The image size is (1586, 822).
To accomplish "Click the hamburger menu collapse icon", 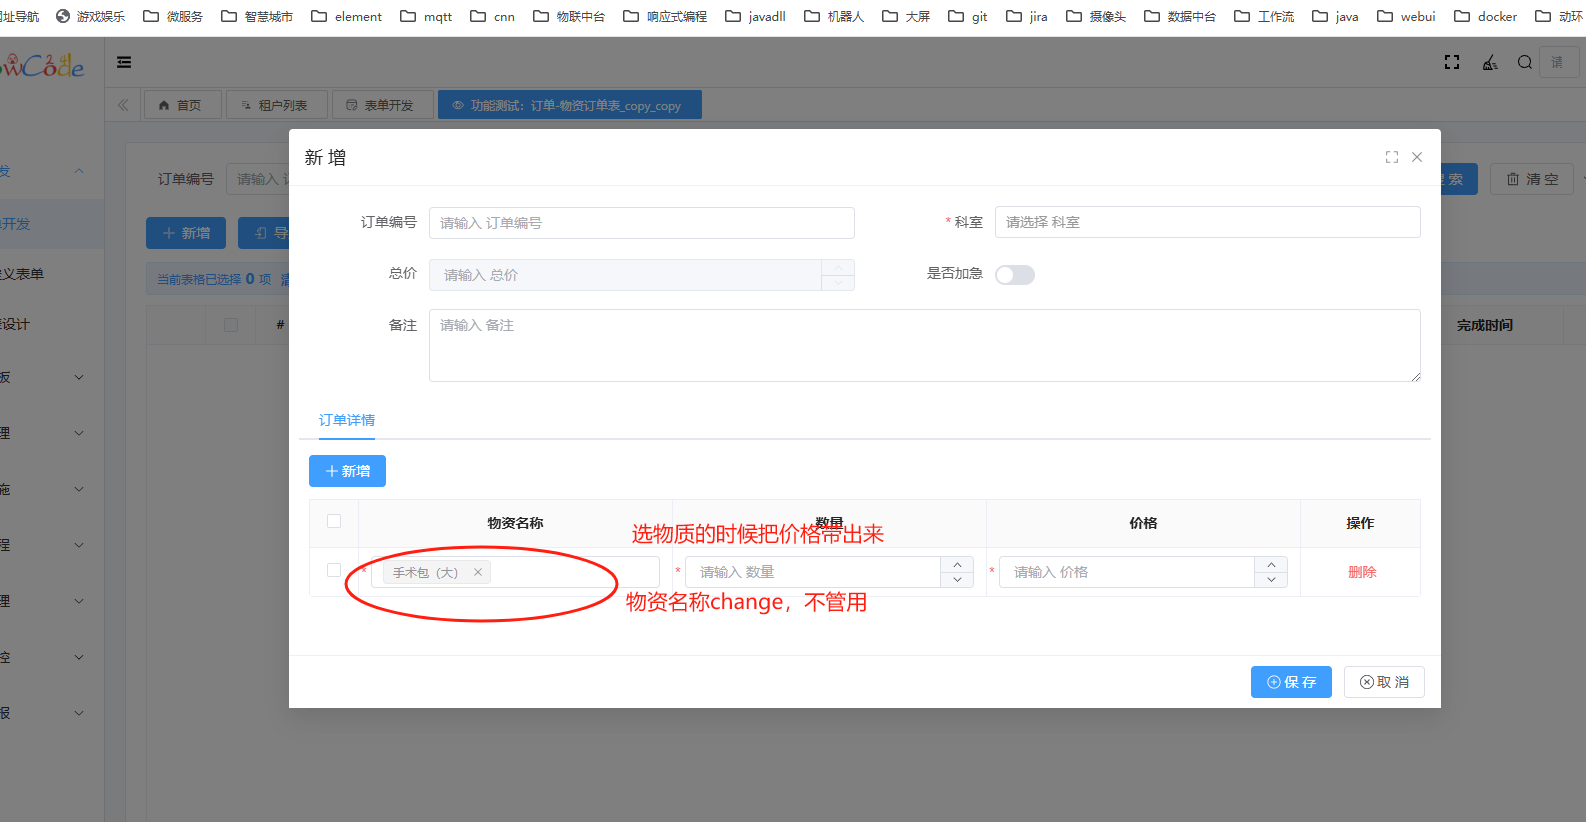I will tap(124, 62).
